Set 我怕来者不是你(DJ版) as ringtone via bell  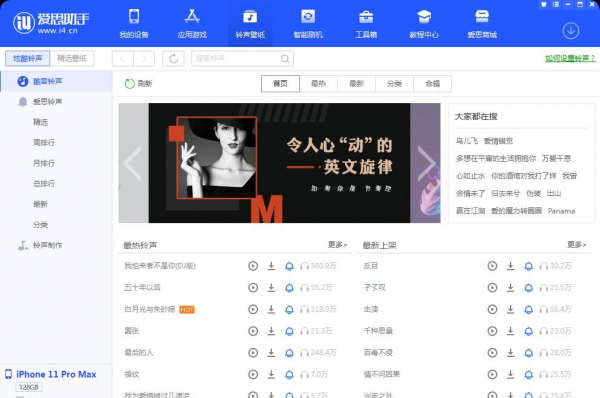[x=289, y=266]
